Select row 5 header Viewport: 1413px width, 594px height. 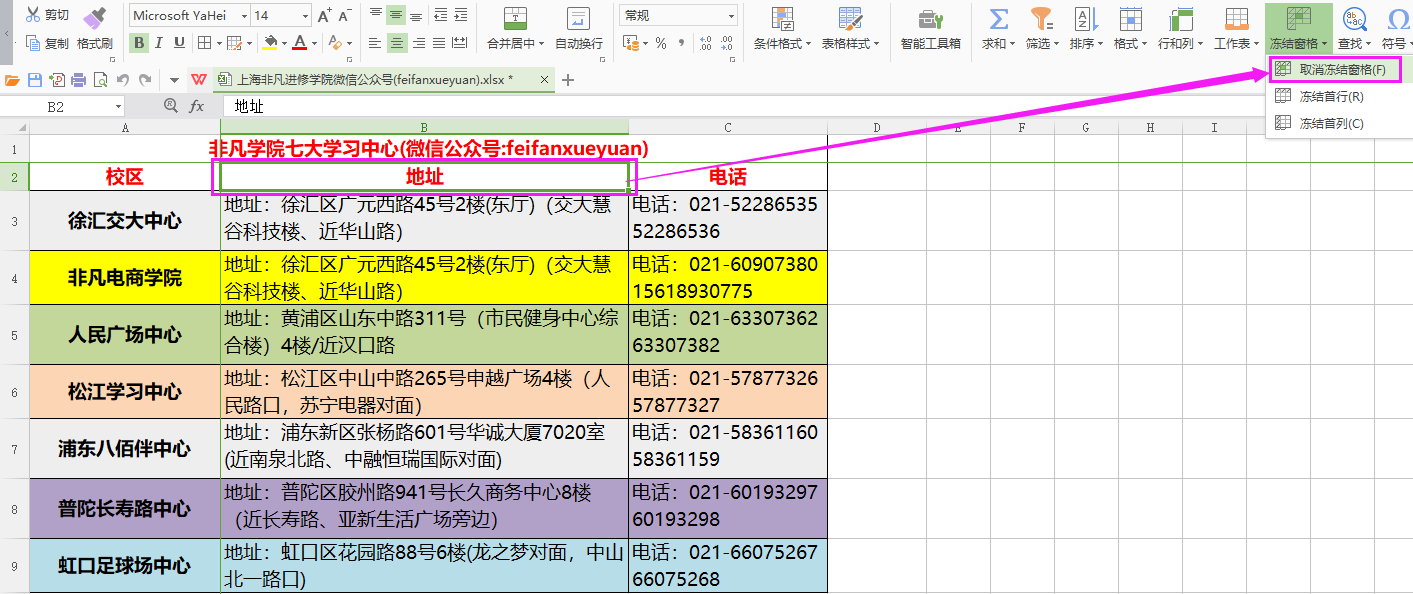[14, 335]
